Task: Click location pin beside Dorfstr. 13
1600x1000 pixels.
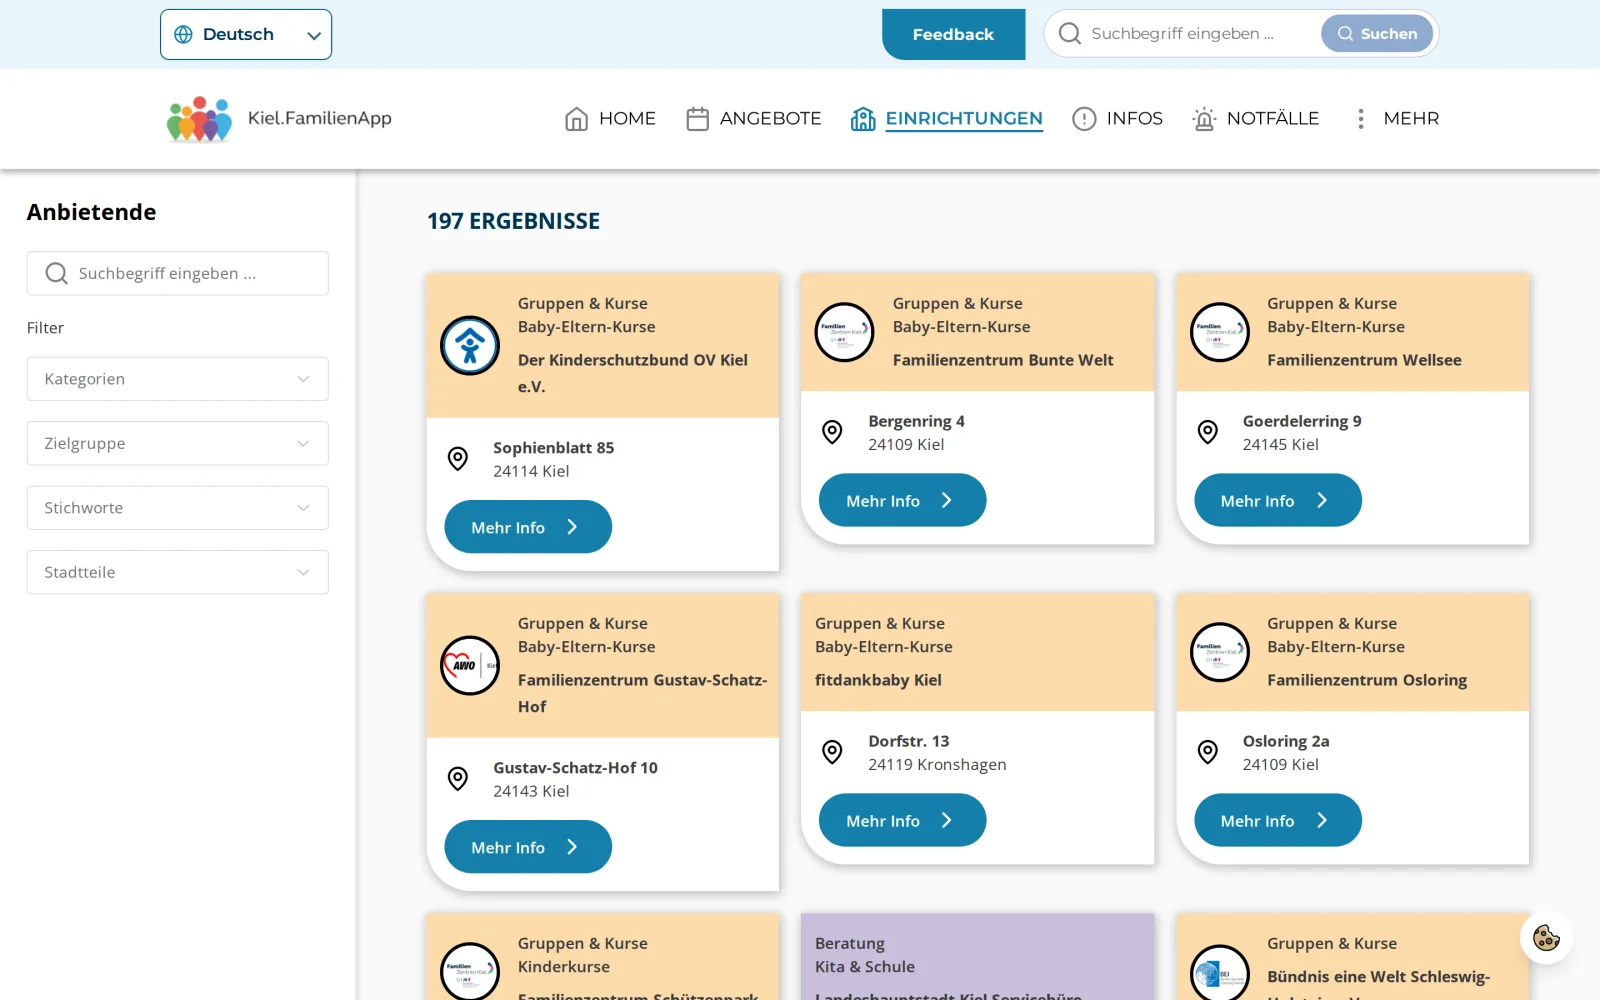Action: coord(832,752)
